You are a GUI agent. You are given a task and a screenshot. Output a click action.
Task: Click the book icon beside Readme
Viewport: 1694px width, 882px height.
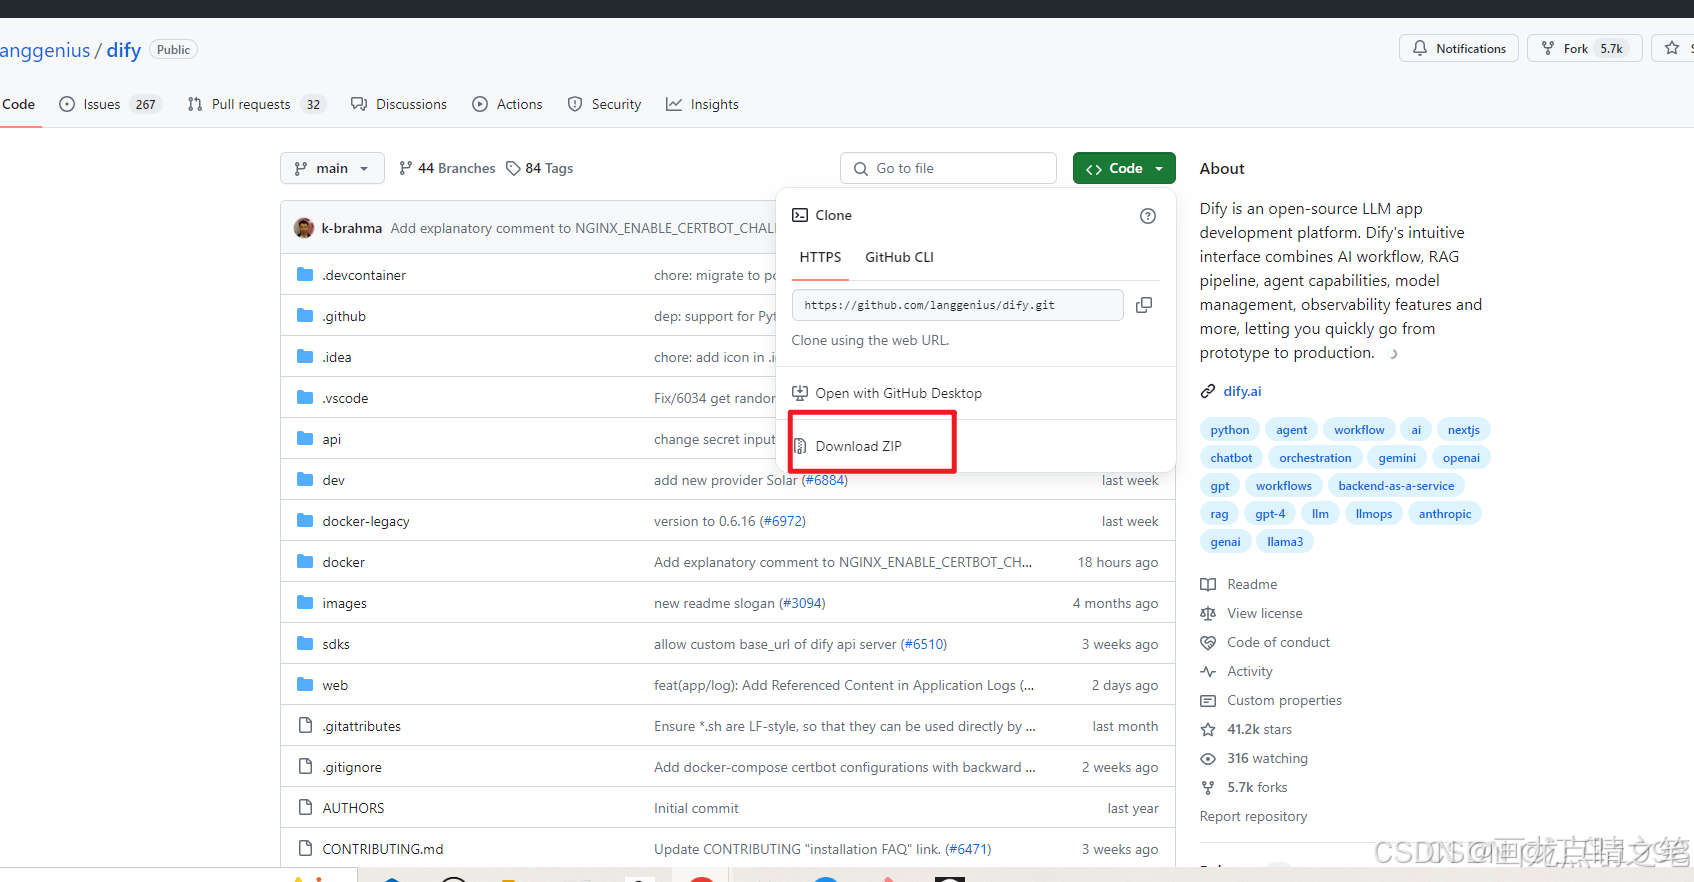point(1208,584)
